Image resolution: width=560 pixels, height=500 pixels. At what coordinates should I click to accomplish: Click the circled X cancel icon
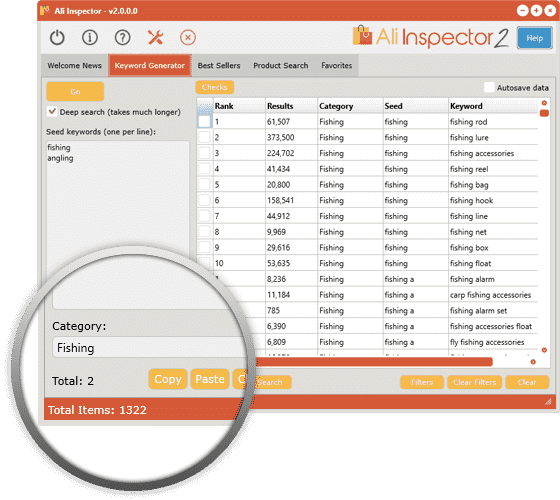click(188, 38)
